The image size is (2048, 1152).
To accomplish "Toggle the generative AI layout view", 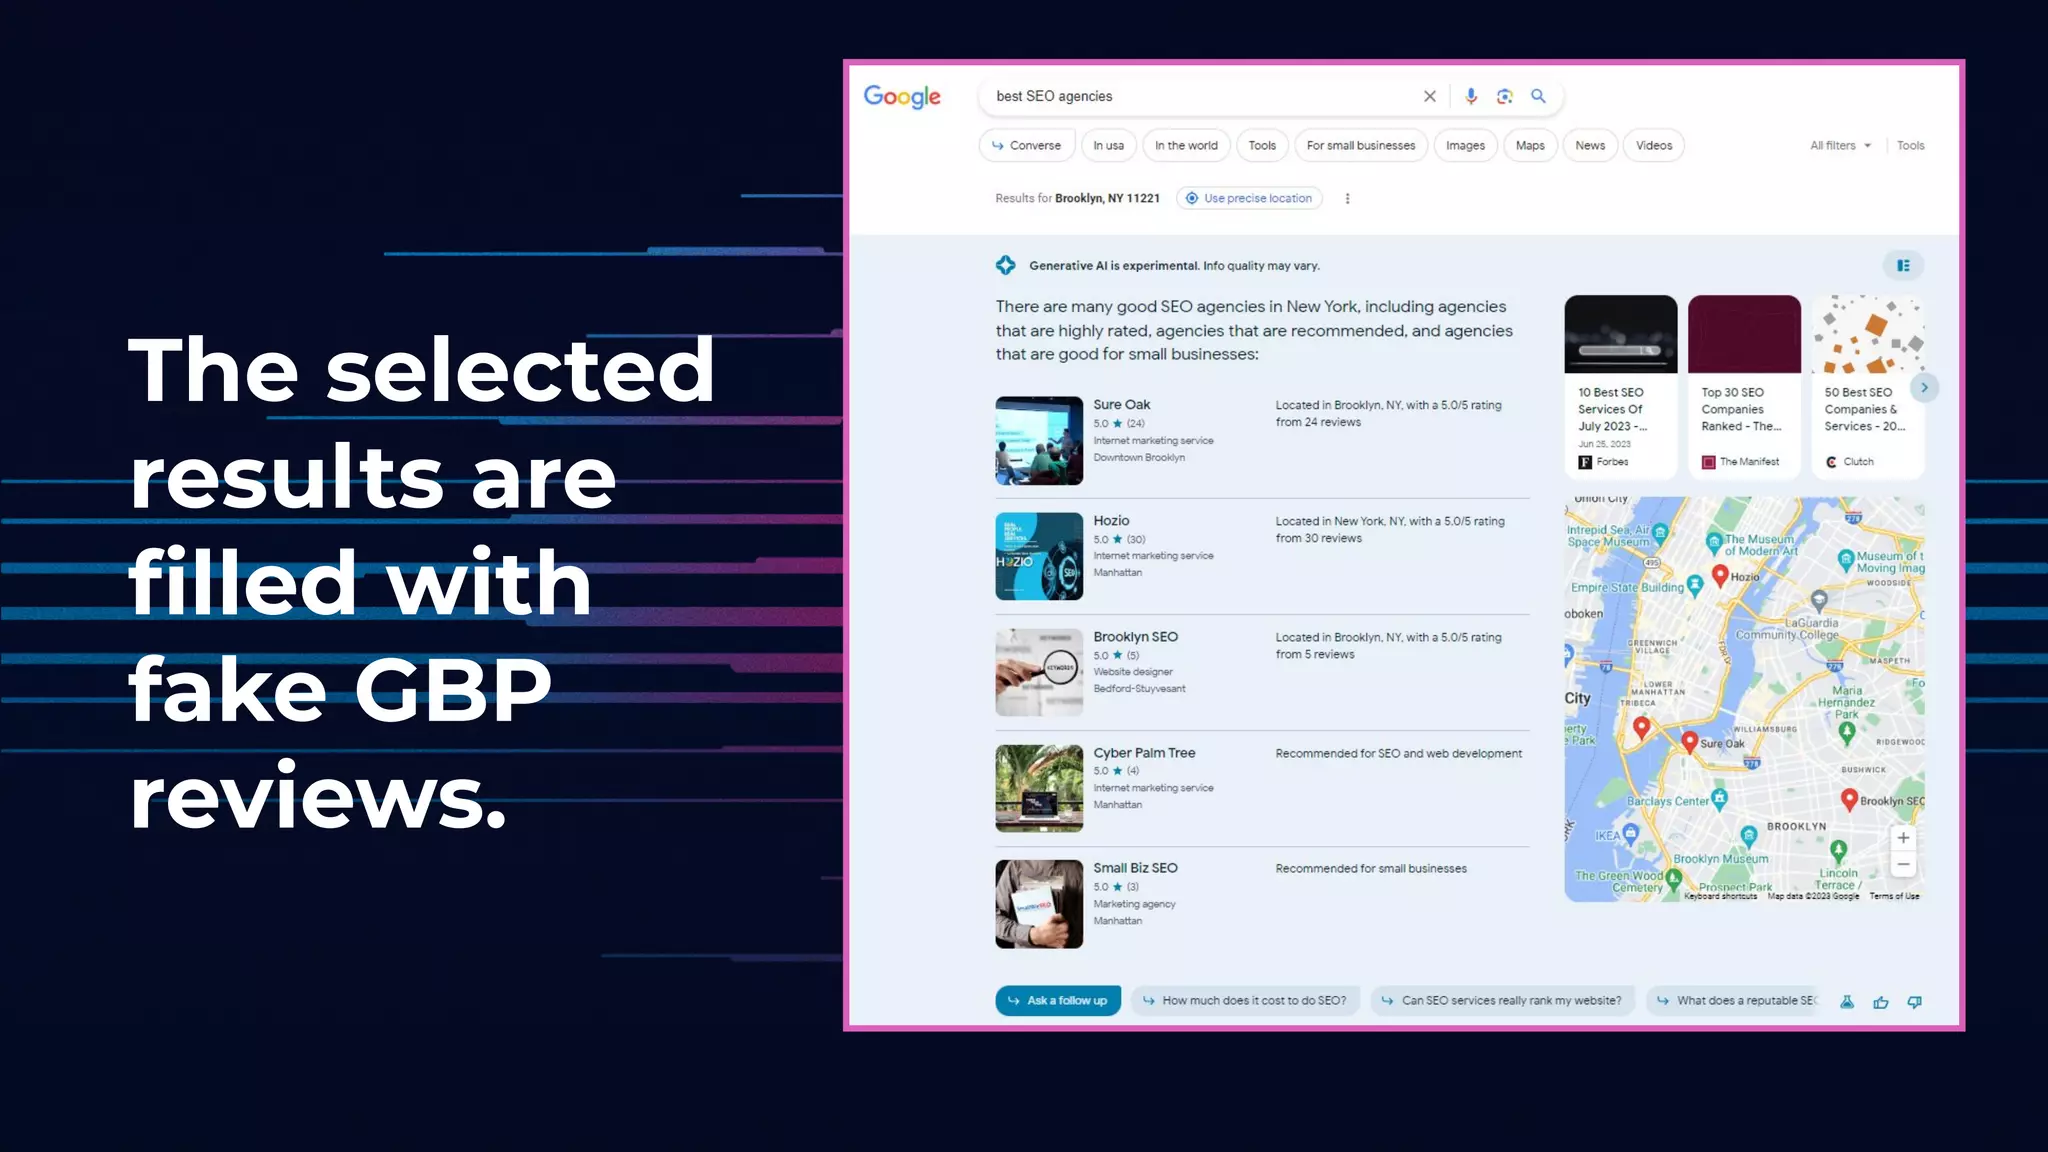I will point(1903,265).
